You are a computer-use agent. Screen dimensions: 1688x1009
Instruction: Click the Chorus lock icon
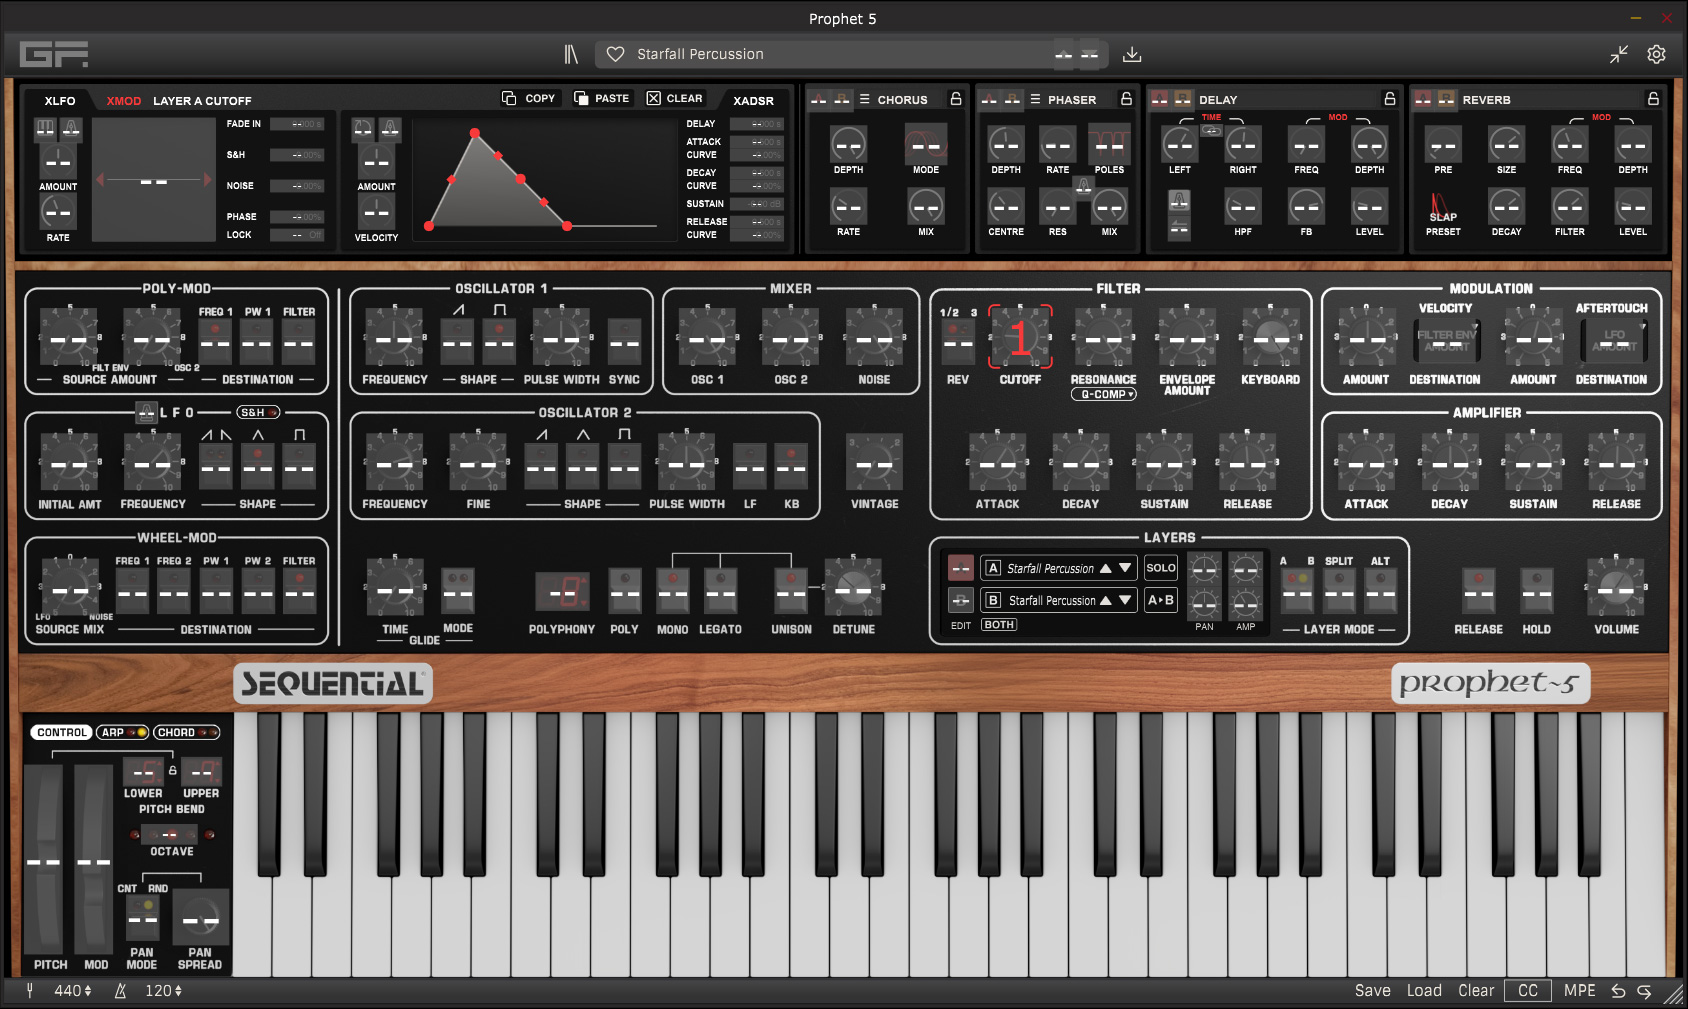pyautogui.click(x=956, y=99)
